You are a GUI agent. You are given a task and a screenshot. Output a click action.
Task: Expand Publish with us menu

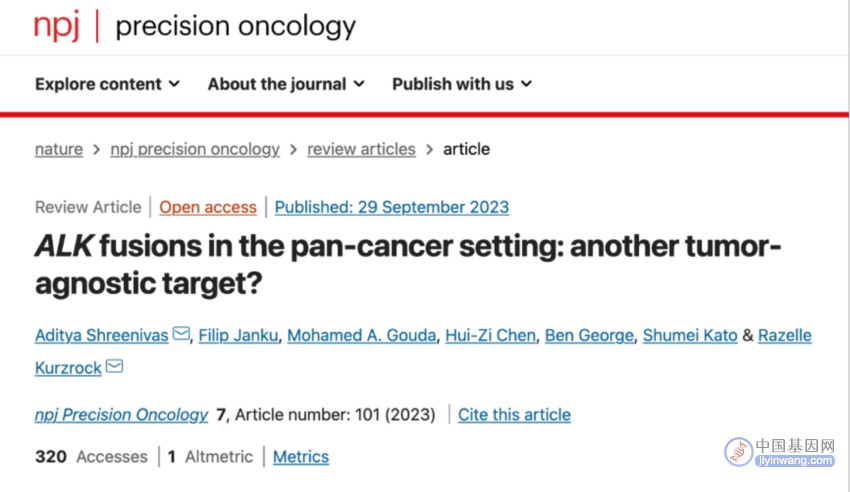462,84
